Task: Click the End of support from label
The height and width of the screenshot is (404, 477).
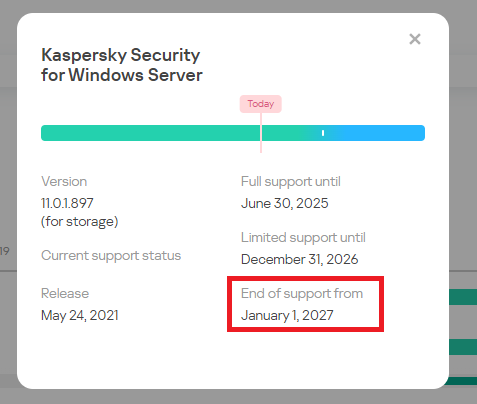Action: click(x=302, y=294)
